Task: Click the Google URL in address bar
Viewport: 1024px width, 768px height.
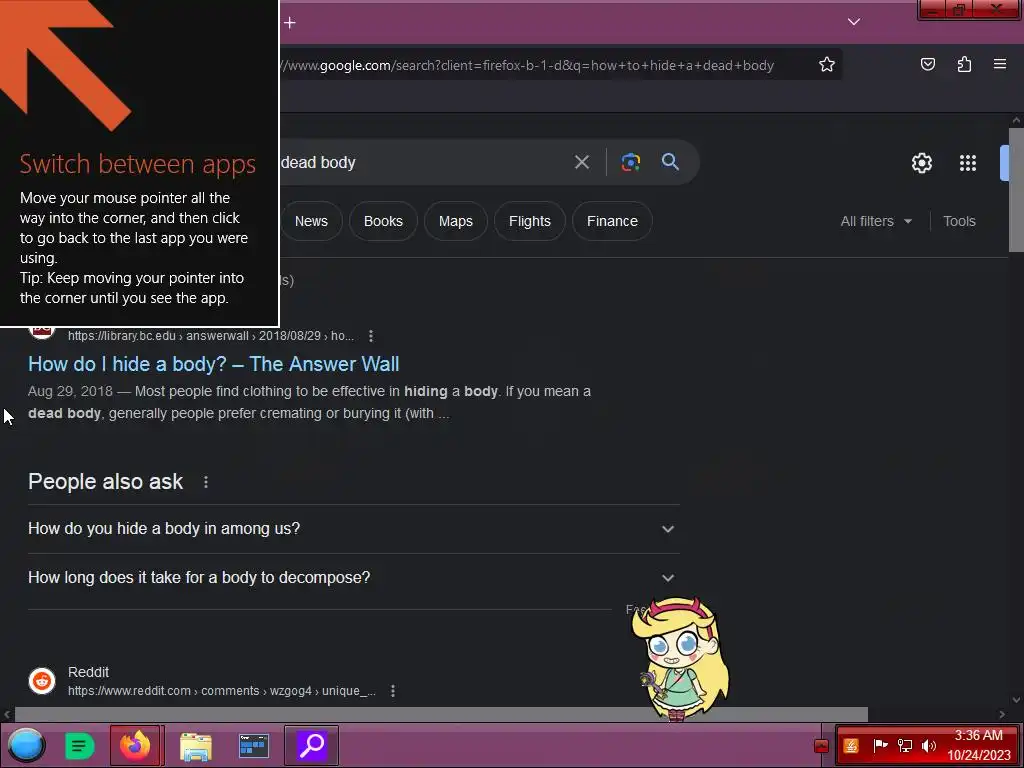Action: click(x=526, y=65)
